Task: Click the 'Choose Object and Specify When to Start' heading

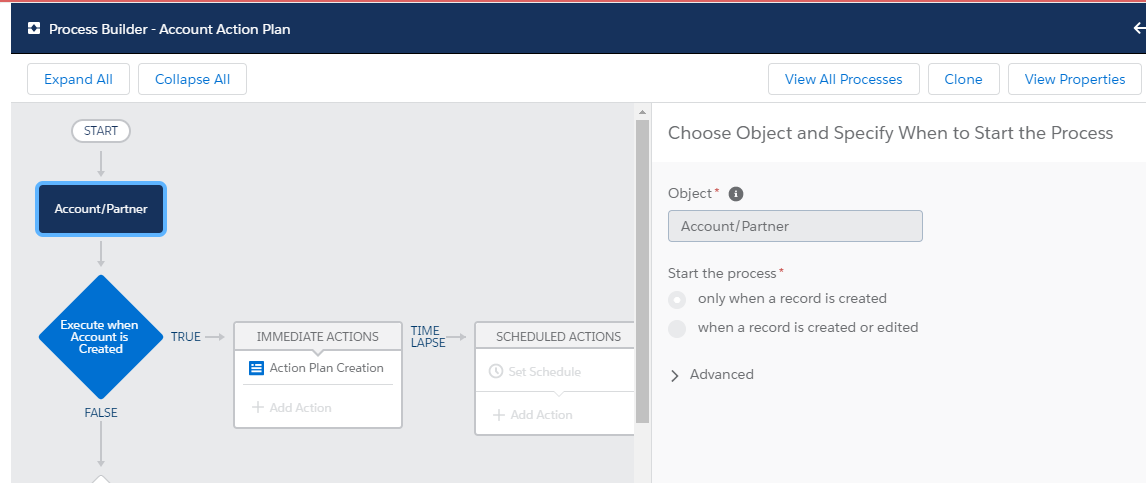Action: (x=890, y=133)
